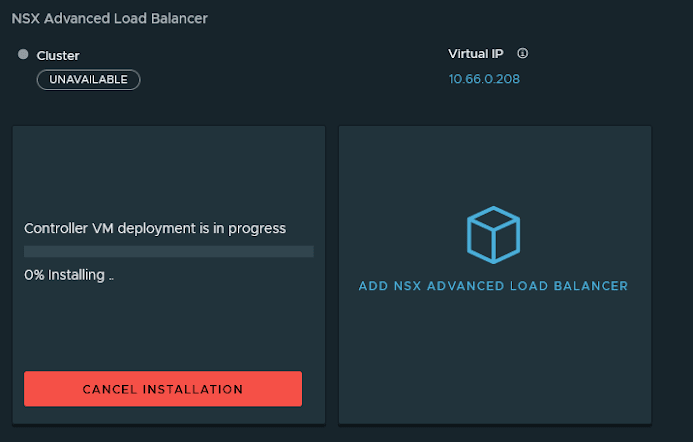Open the 10.66.0.208 virtual IP link
This screenshot has height=442, width=693.
(x=484, y=79)
